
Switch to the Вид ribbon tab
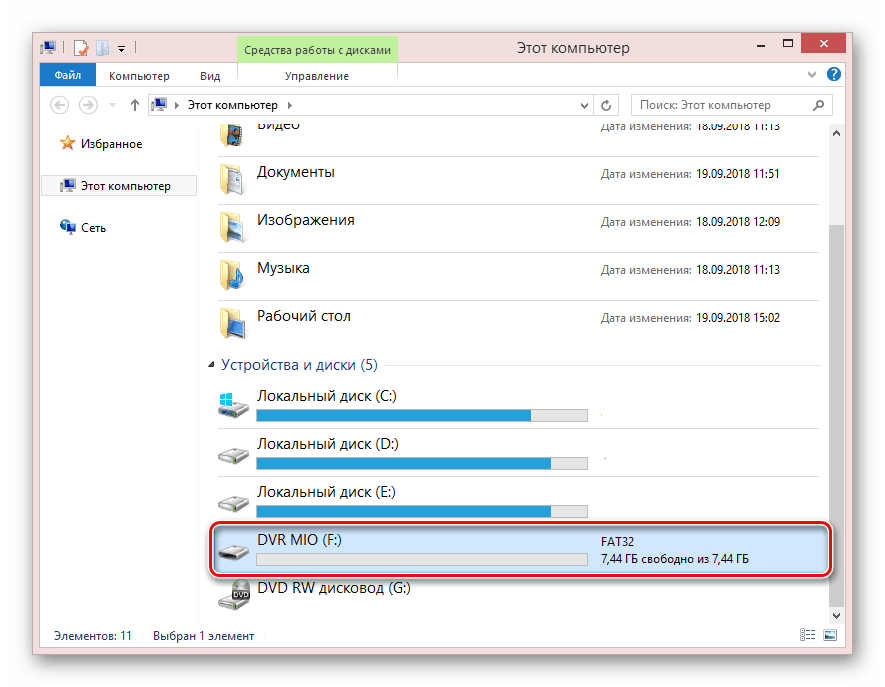click(210, 76)
